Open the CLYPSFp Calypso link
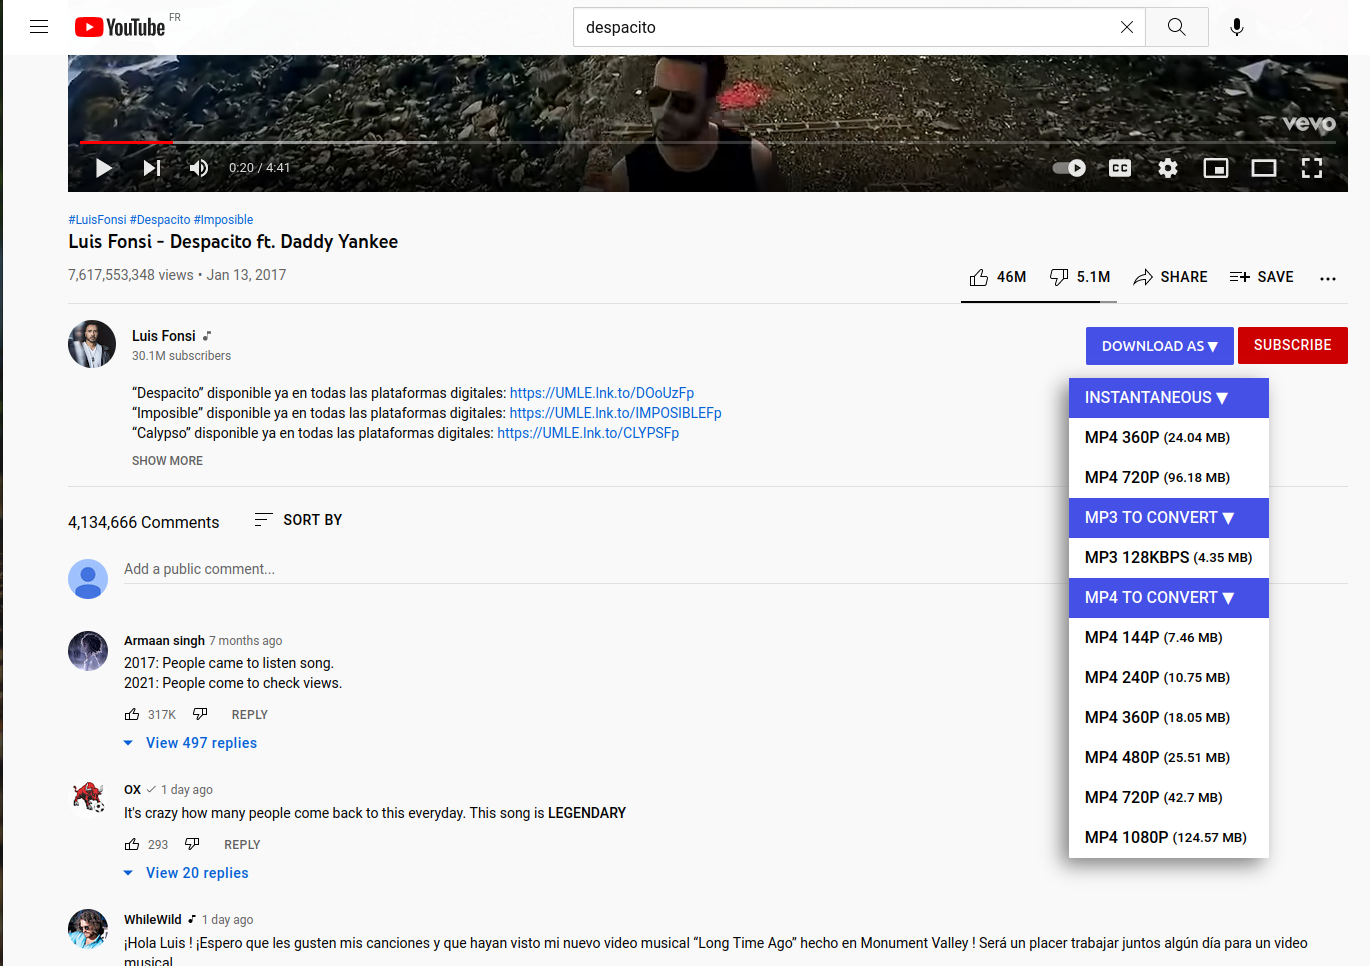This screenshot has height=966, width=1370. (x=588, y=433)
